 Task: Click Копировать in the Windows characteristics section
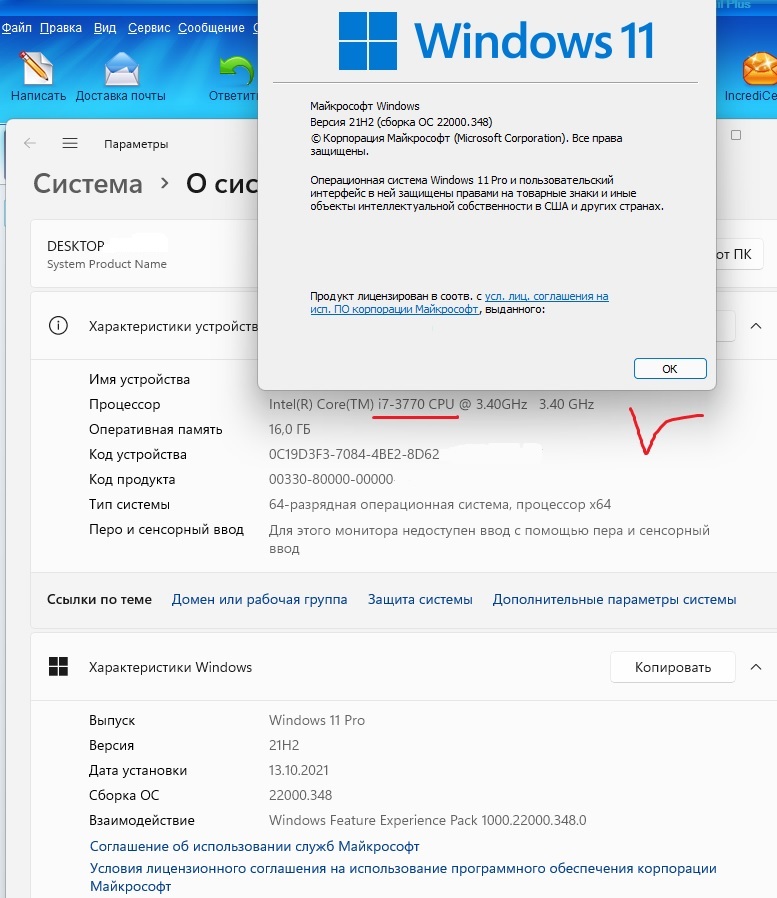673,667
